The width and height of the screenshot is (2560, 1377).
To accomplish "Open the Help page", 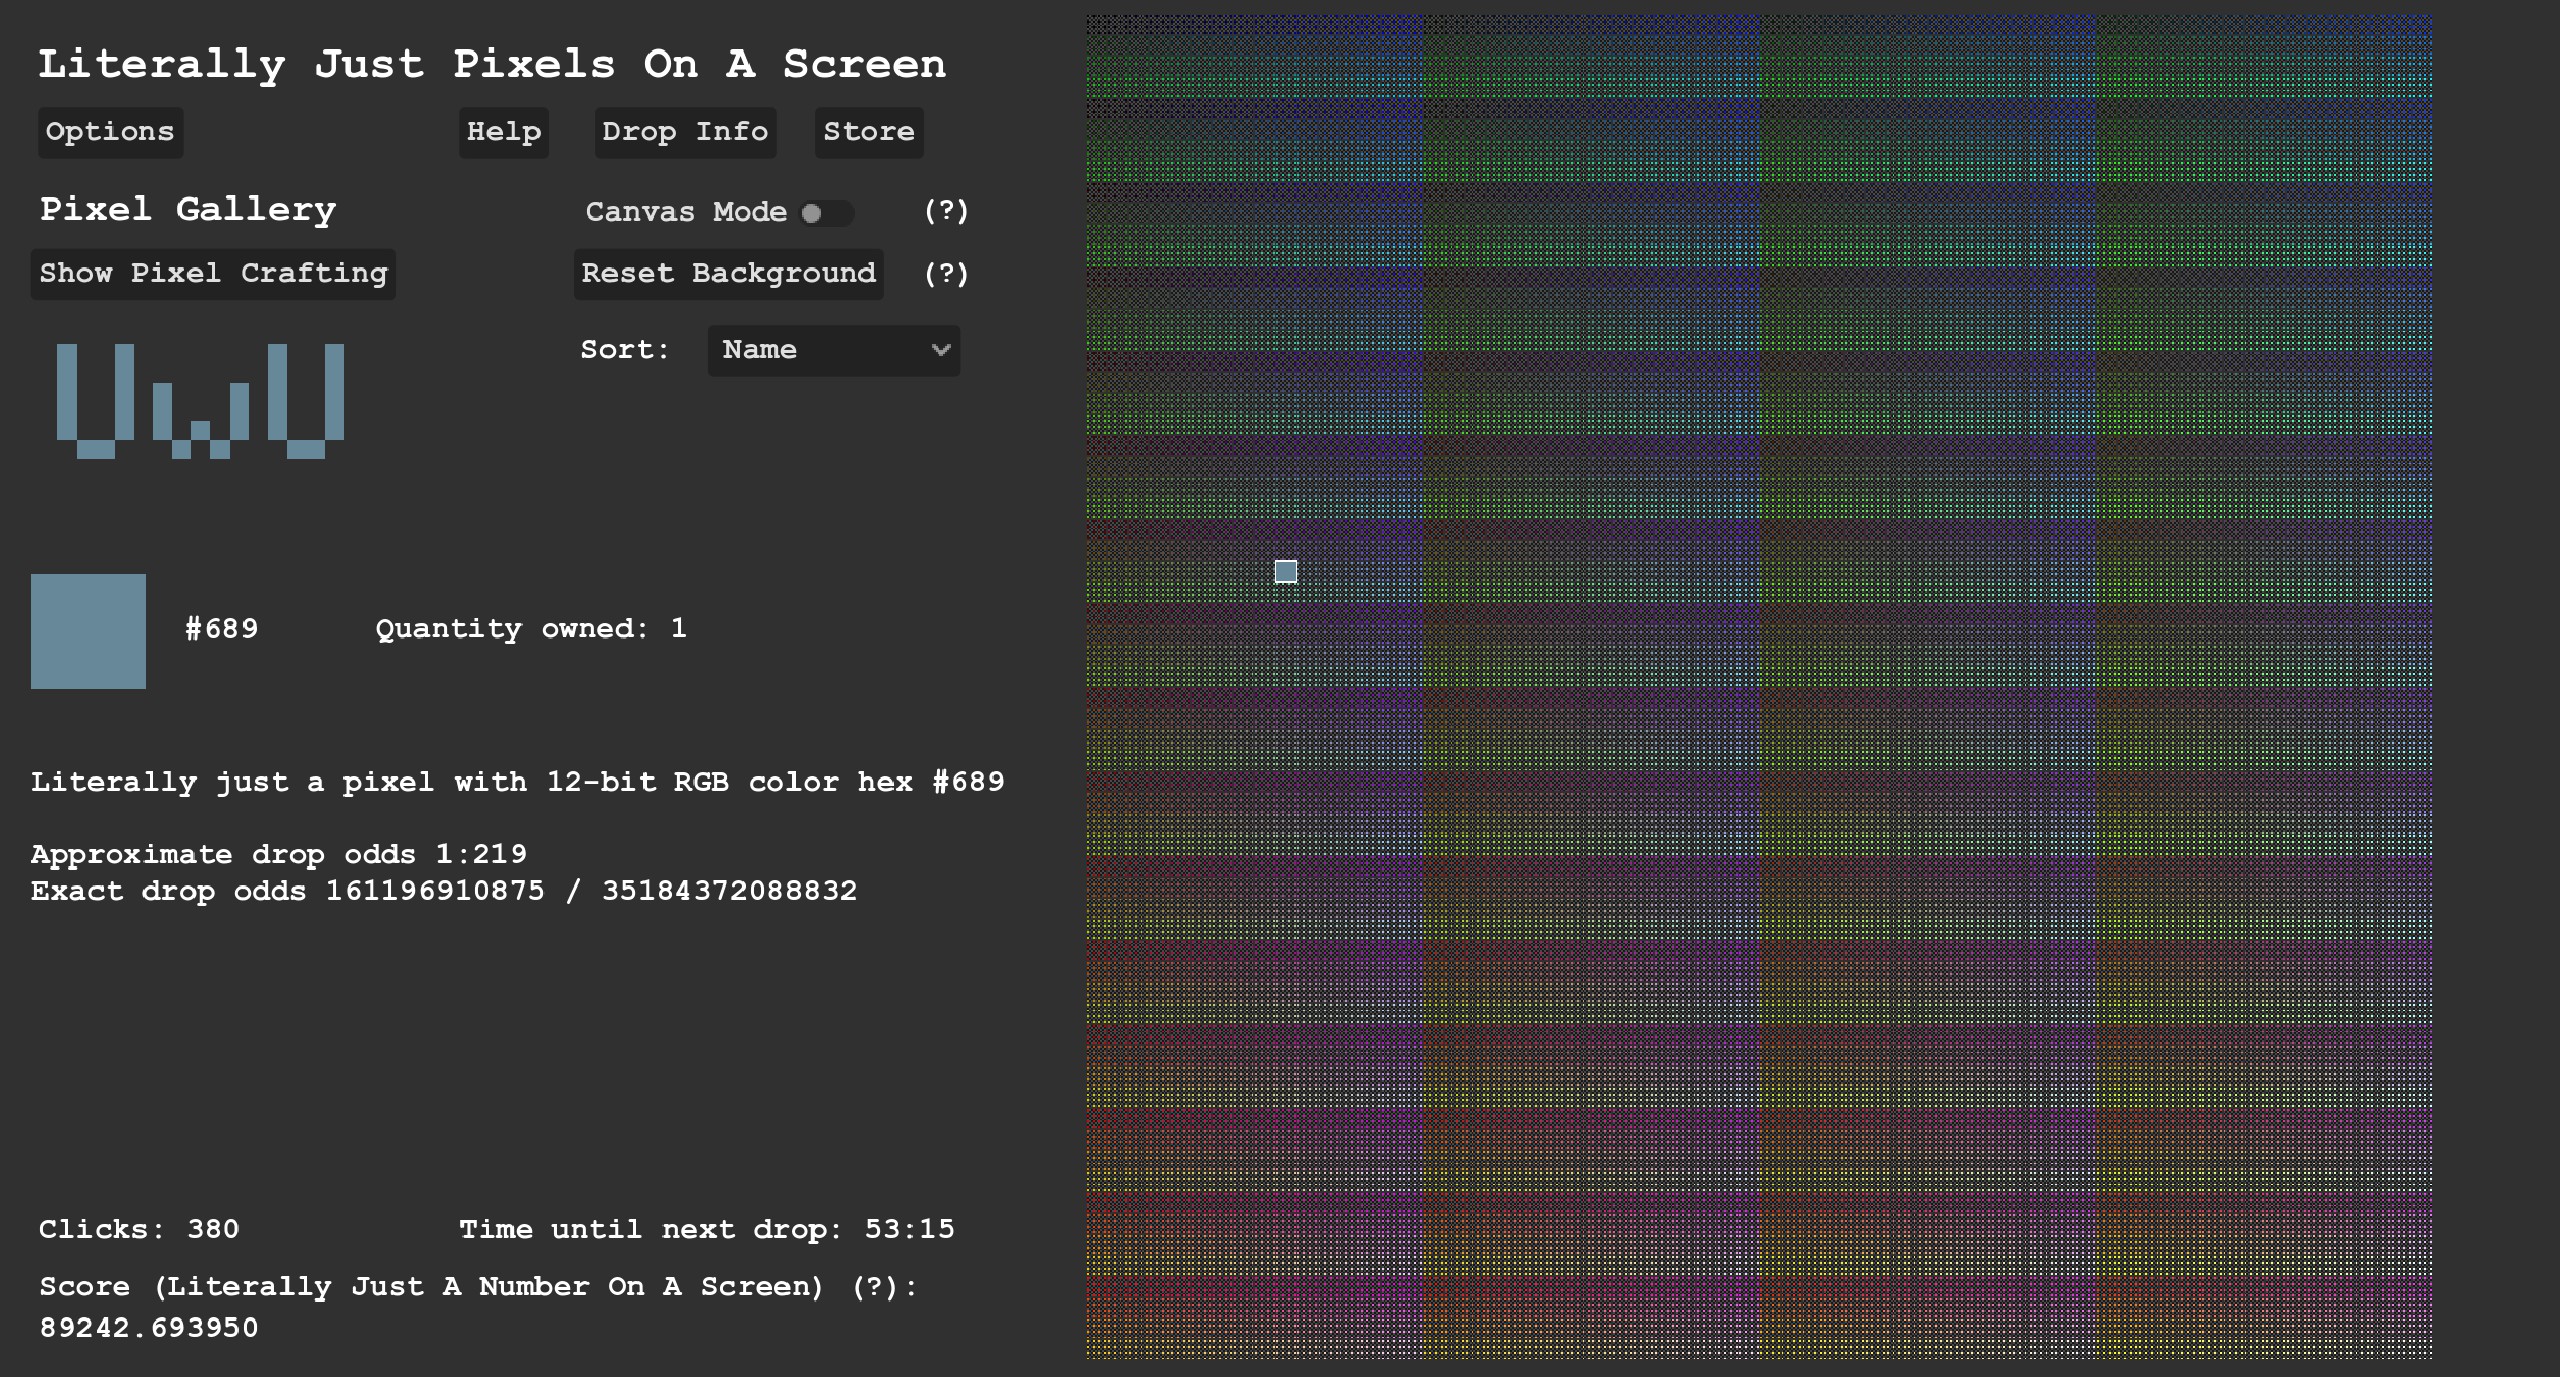I will click(503, 132).
